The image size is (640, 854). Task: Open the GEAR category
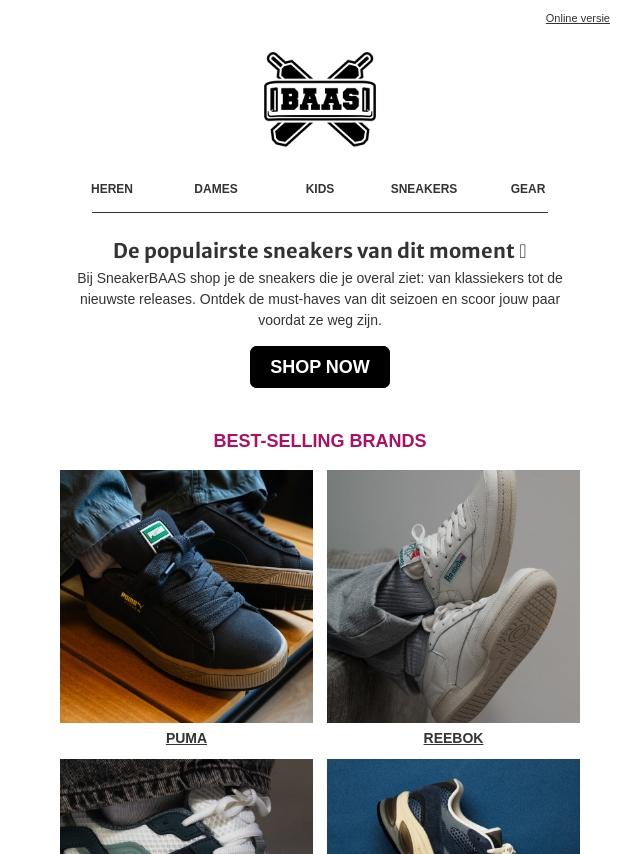528,188
